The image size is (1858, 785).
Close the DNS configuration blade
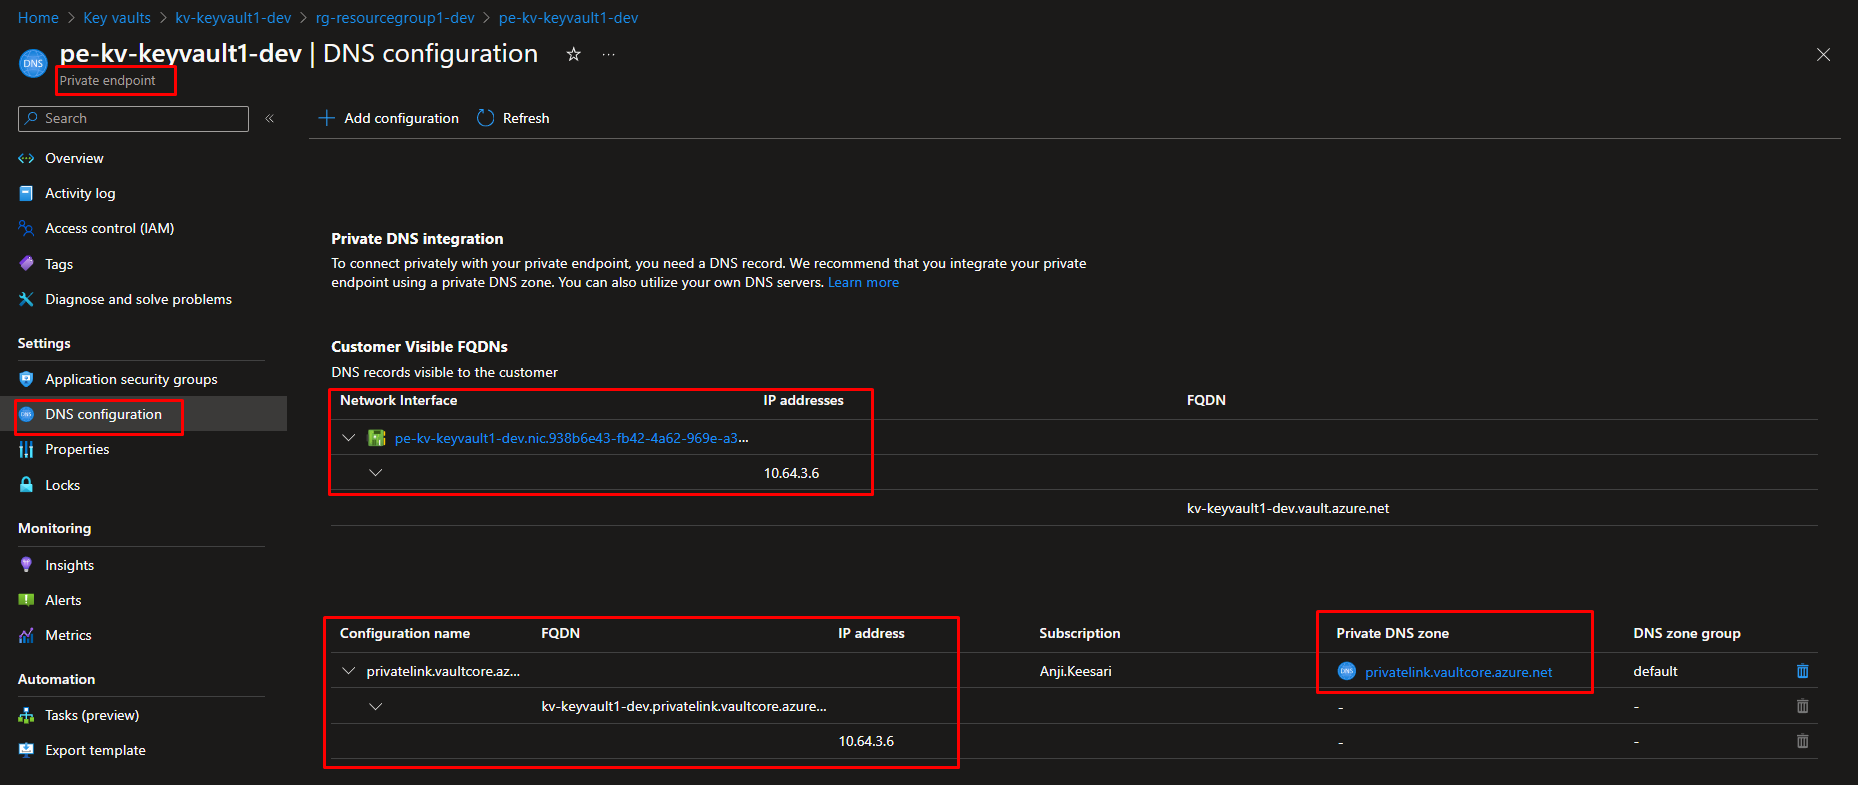pyautogui.click(x=1823, y=55)
